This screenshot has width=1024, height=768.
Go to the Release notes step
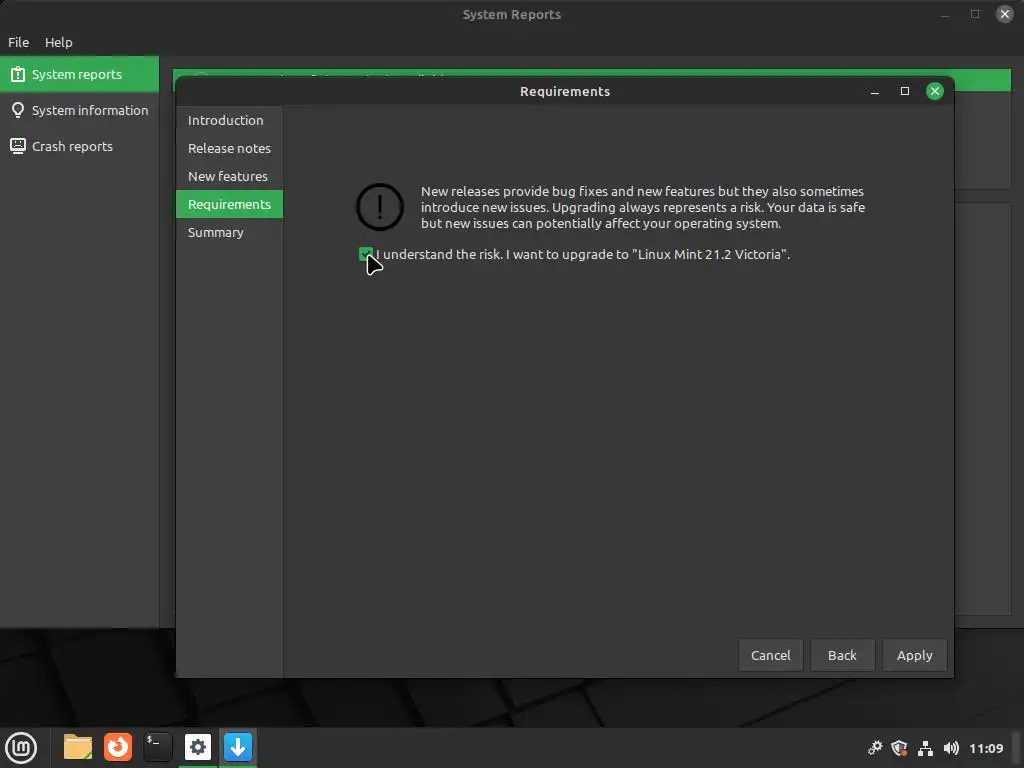pyautogui.click(x=229, y=148)
